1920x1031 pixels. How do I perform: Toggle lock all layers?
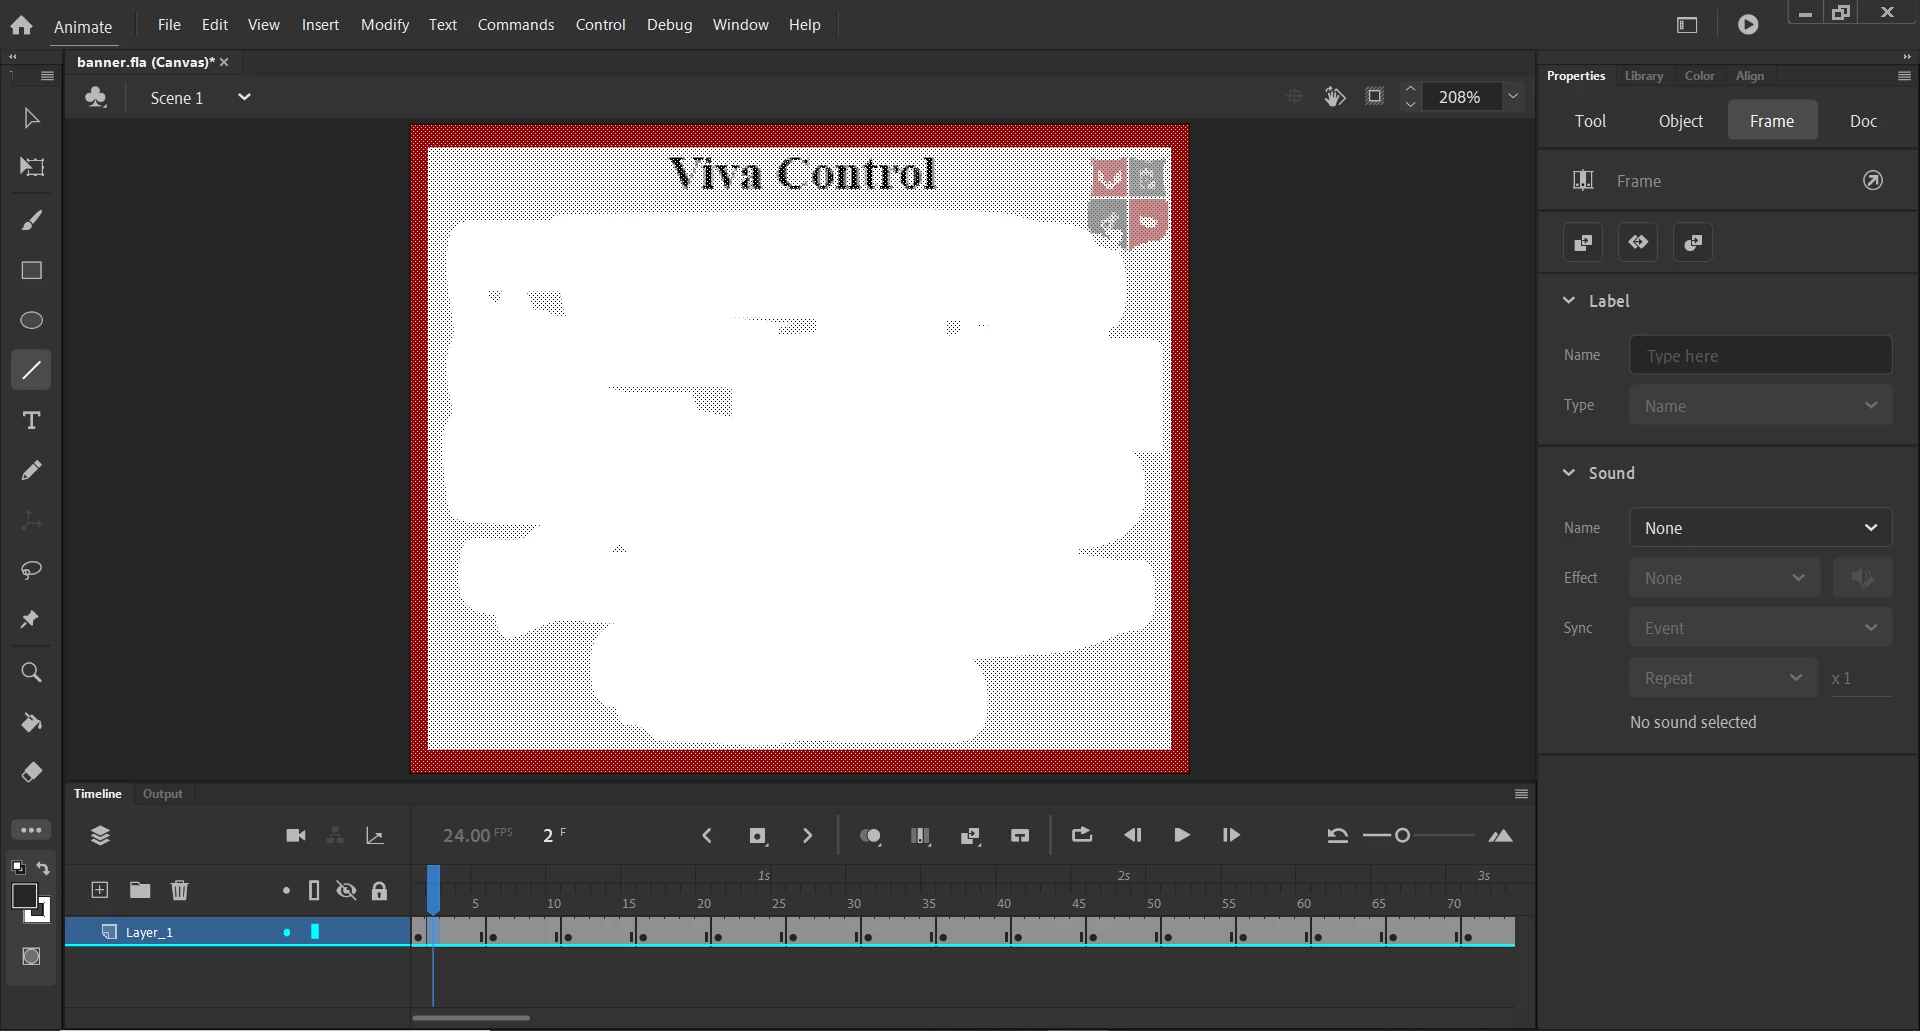pos(379,891)
